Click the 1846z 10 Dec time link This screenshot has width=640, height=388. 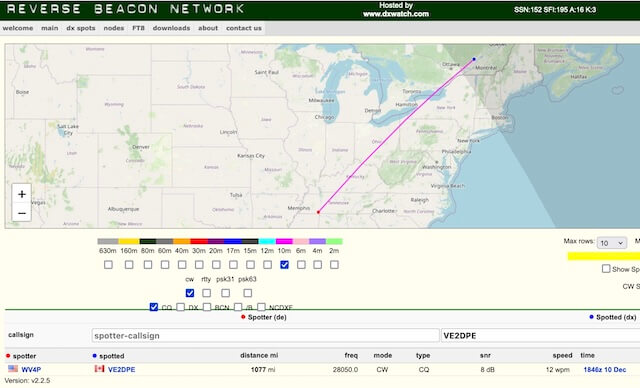point(604,369)
